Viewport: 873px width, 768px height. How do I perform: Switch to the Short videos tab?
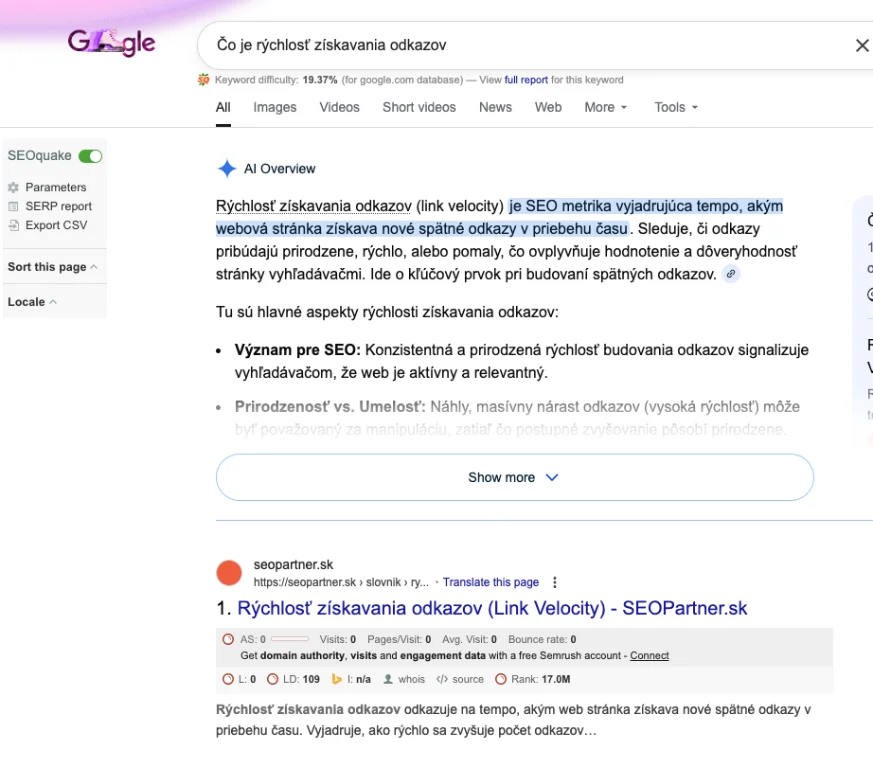[x=418, y=107]
